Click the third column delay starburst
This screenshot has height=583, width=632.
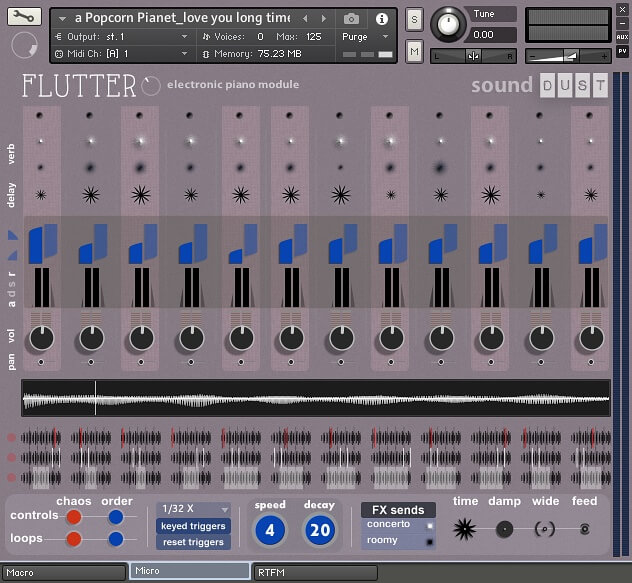click(x=141, y=195)
